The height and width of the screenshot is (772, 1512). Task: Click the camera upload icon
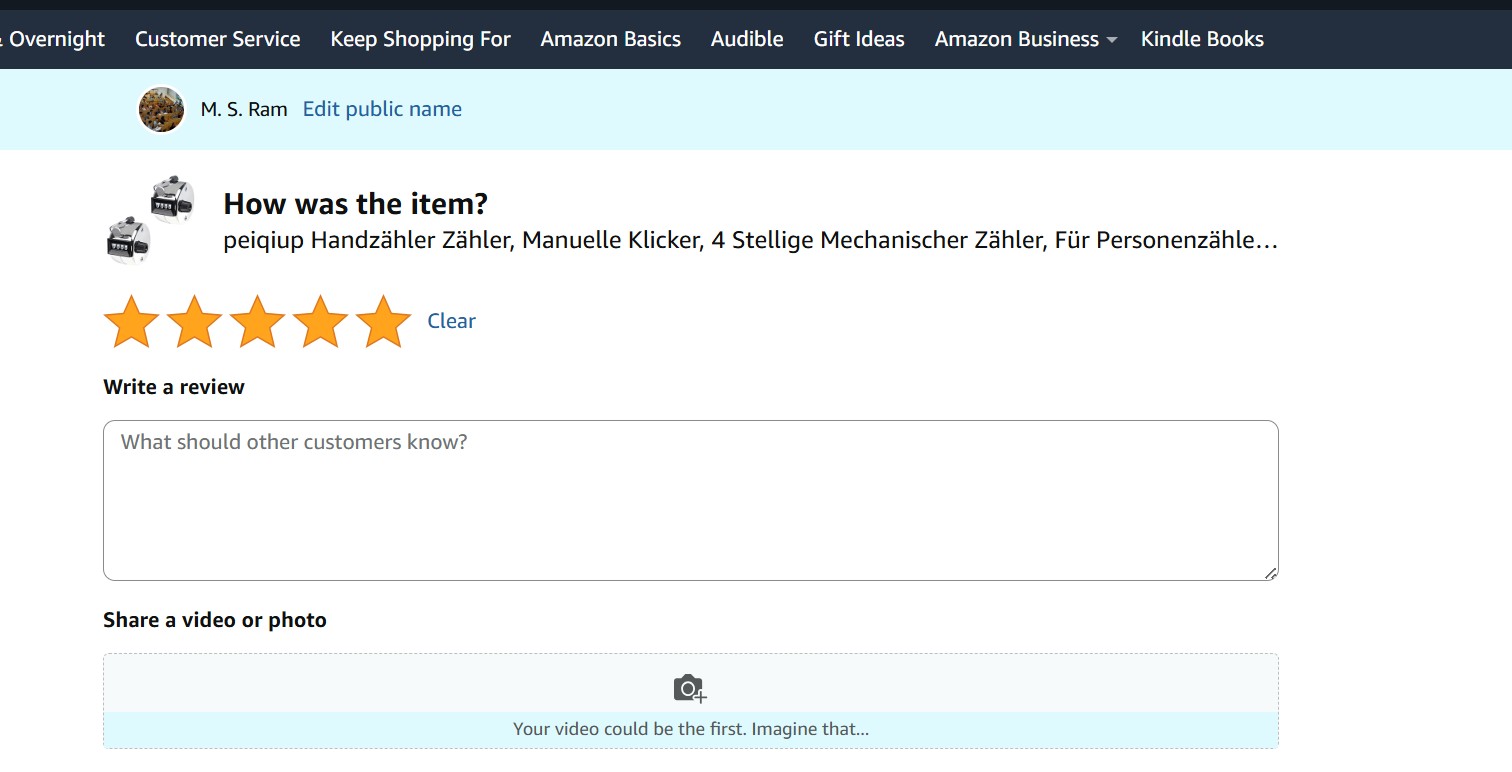[x=690, y=689]
